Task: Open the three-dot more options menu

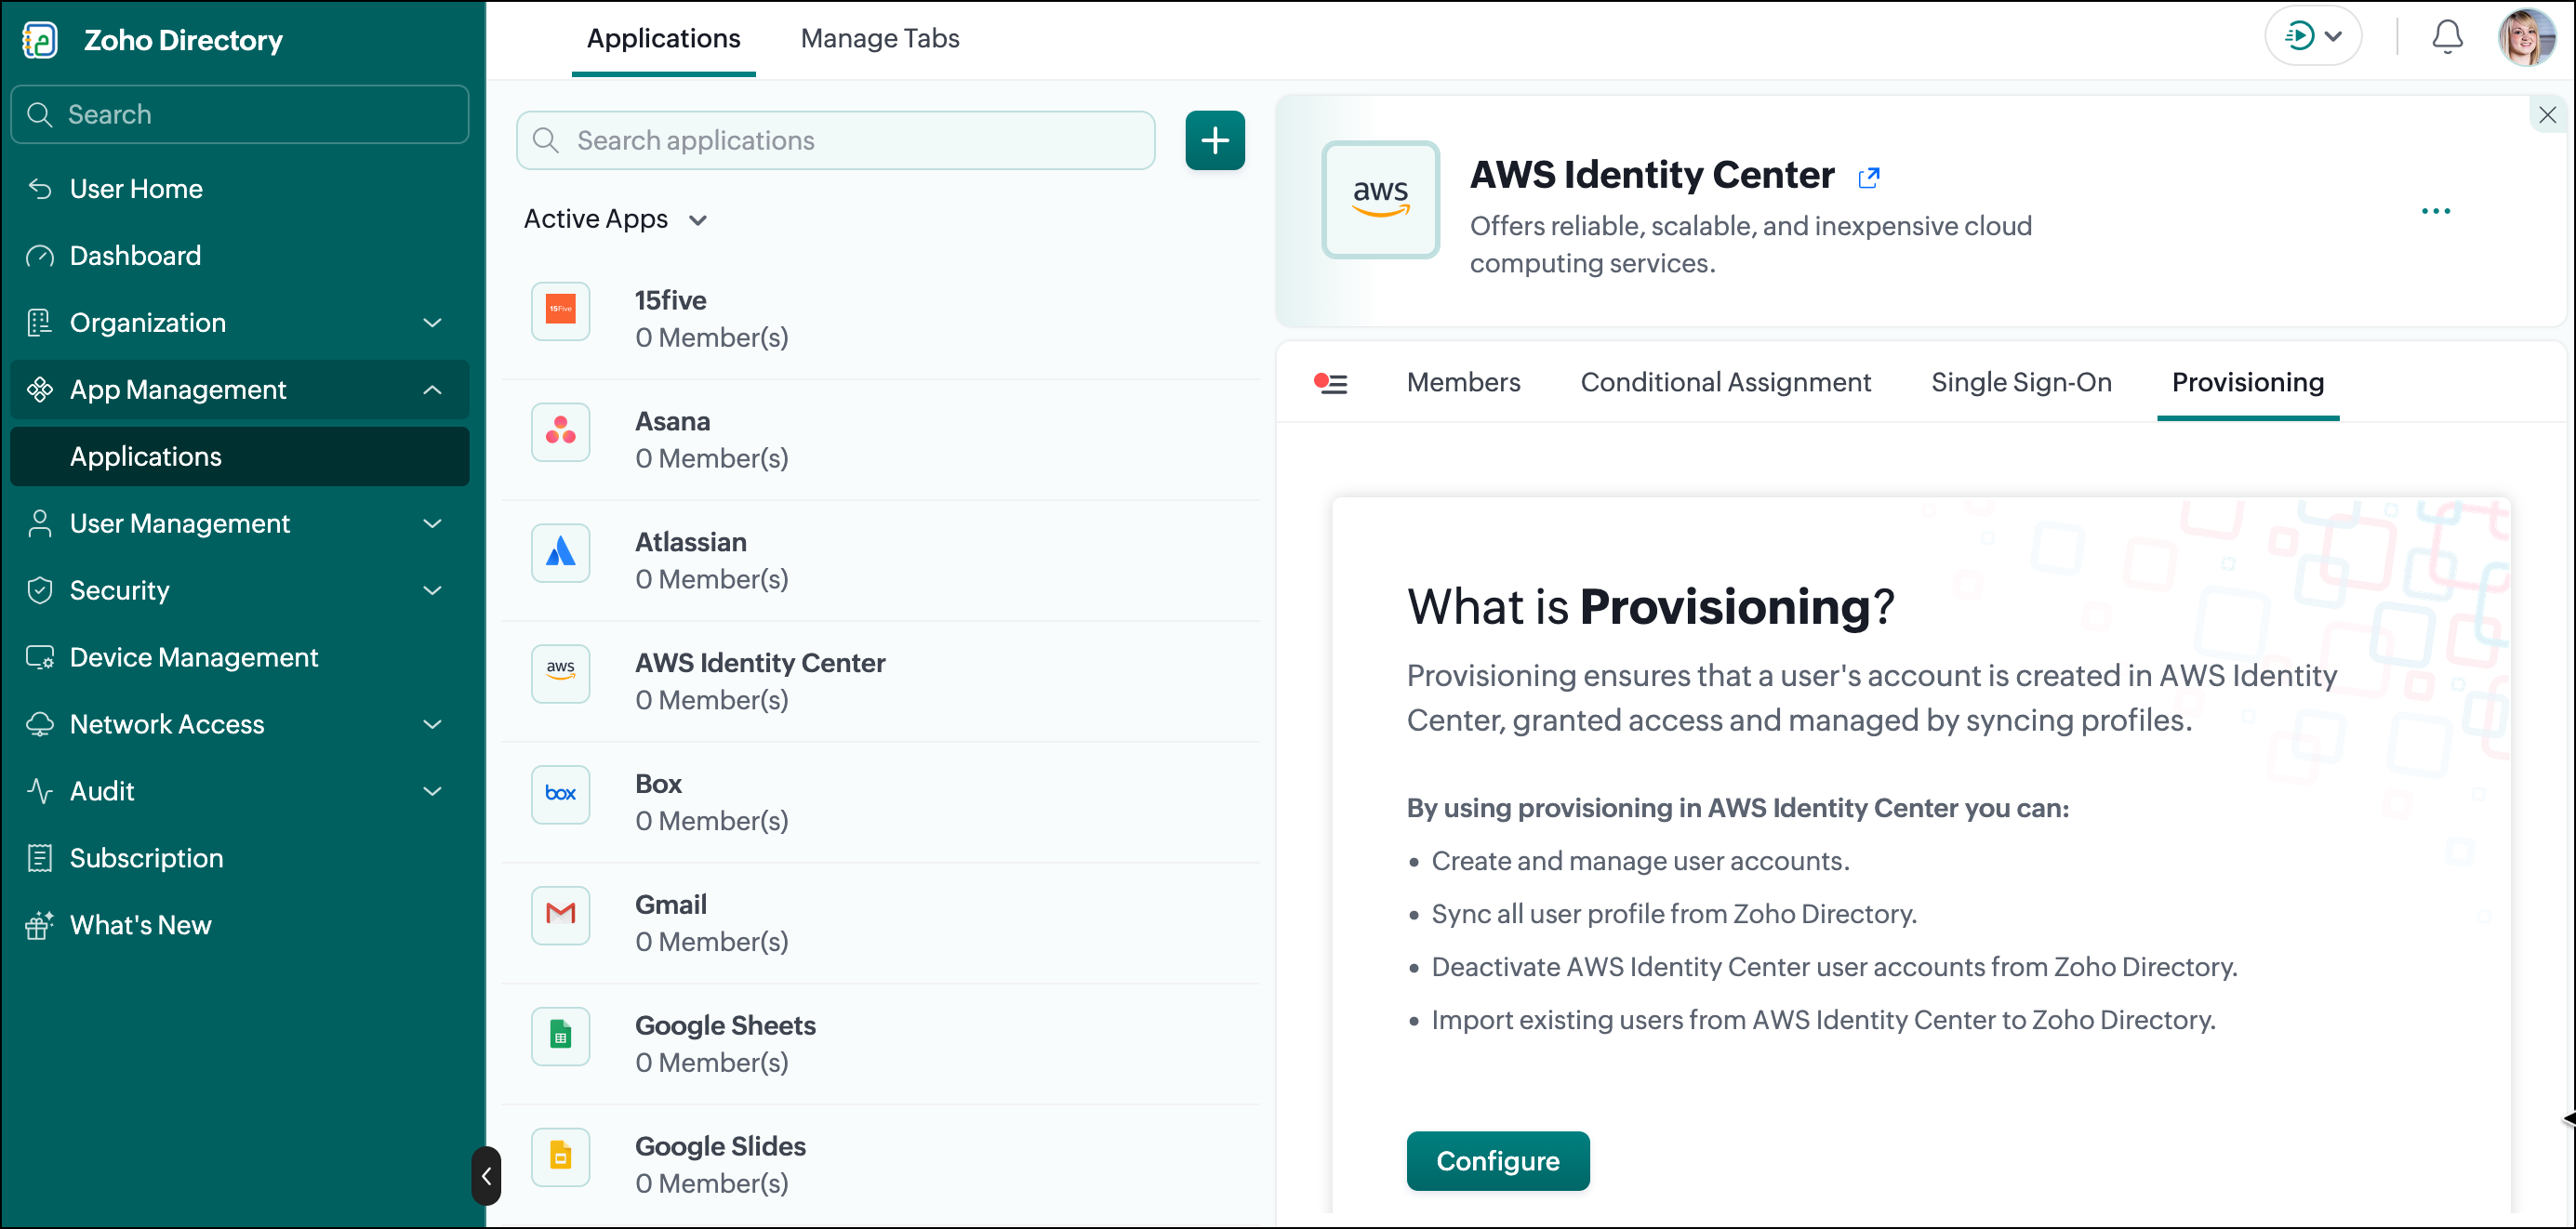Action: 2435,211
